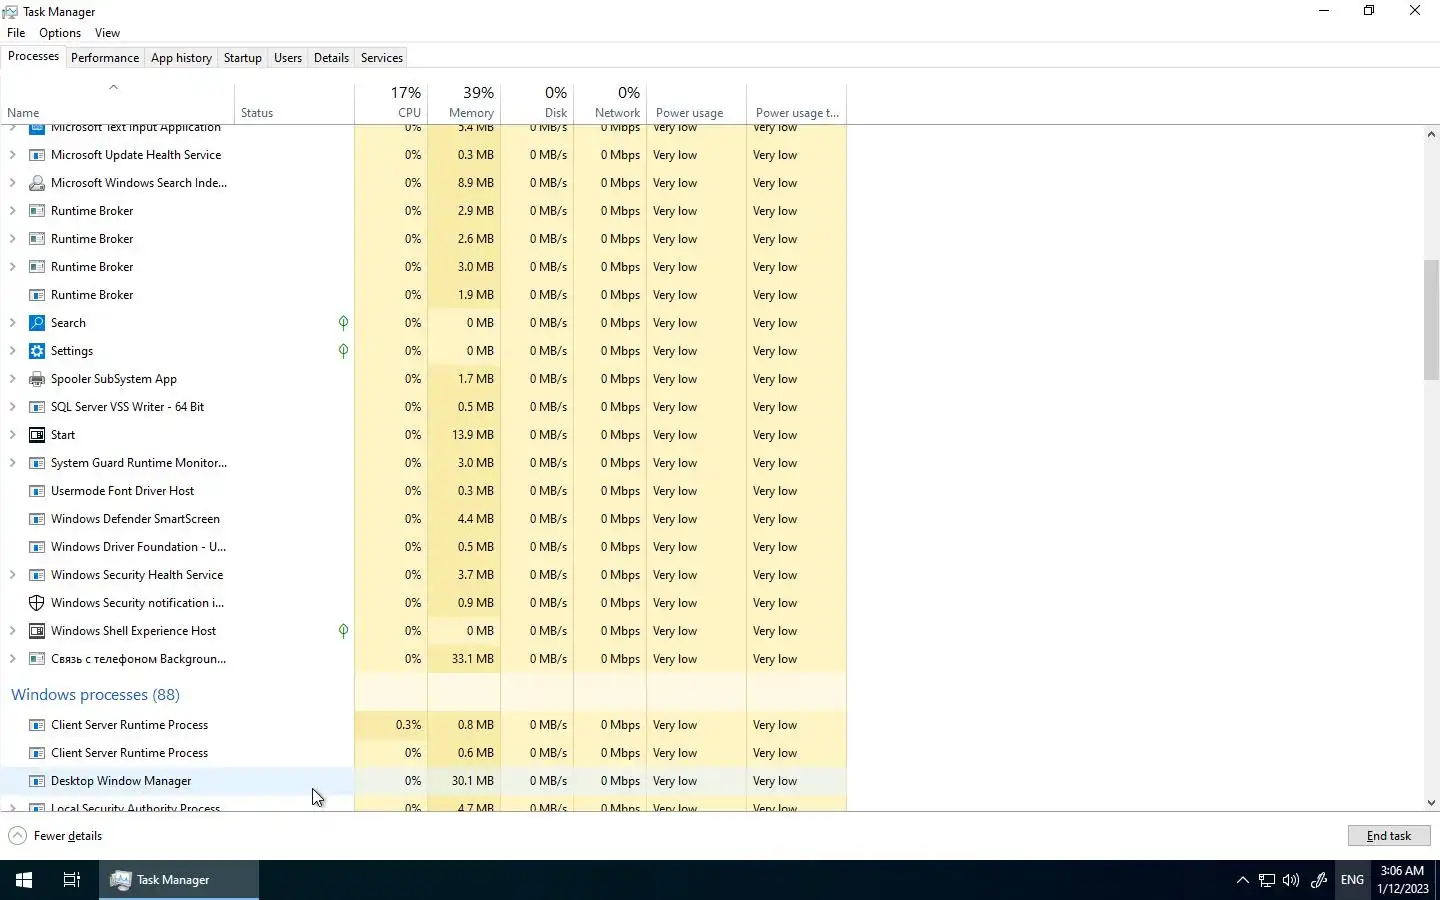Click the System Guard Runtime Monitor icon
This screenshot has width=1440, height=900.
pos(37,463)
